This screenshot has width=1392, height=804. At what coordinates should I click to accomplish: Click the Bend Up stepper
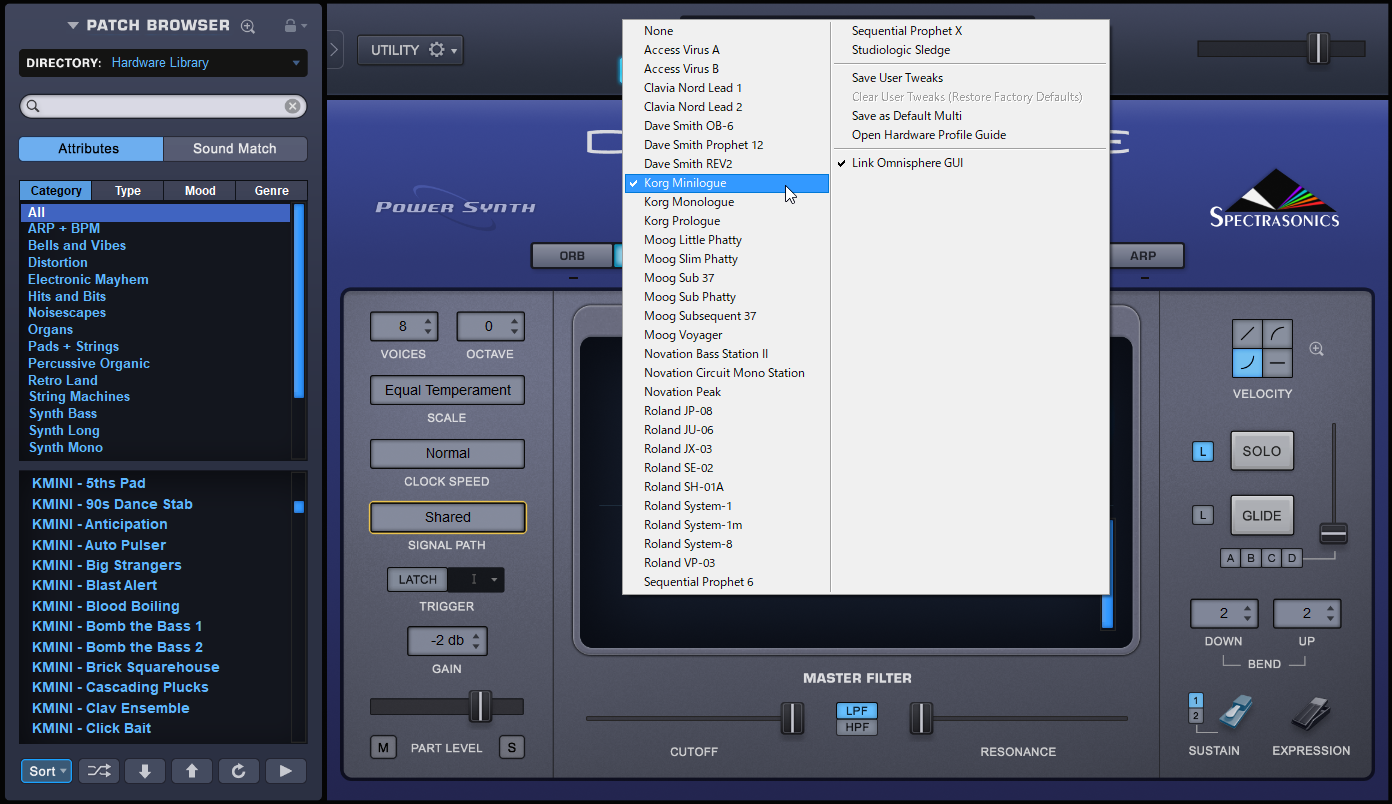click(1307, 614)
